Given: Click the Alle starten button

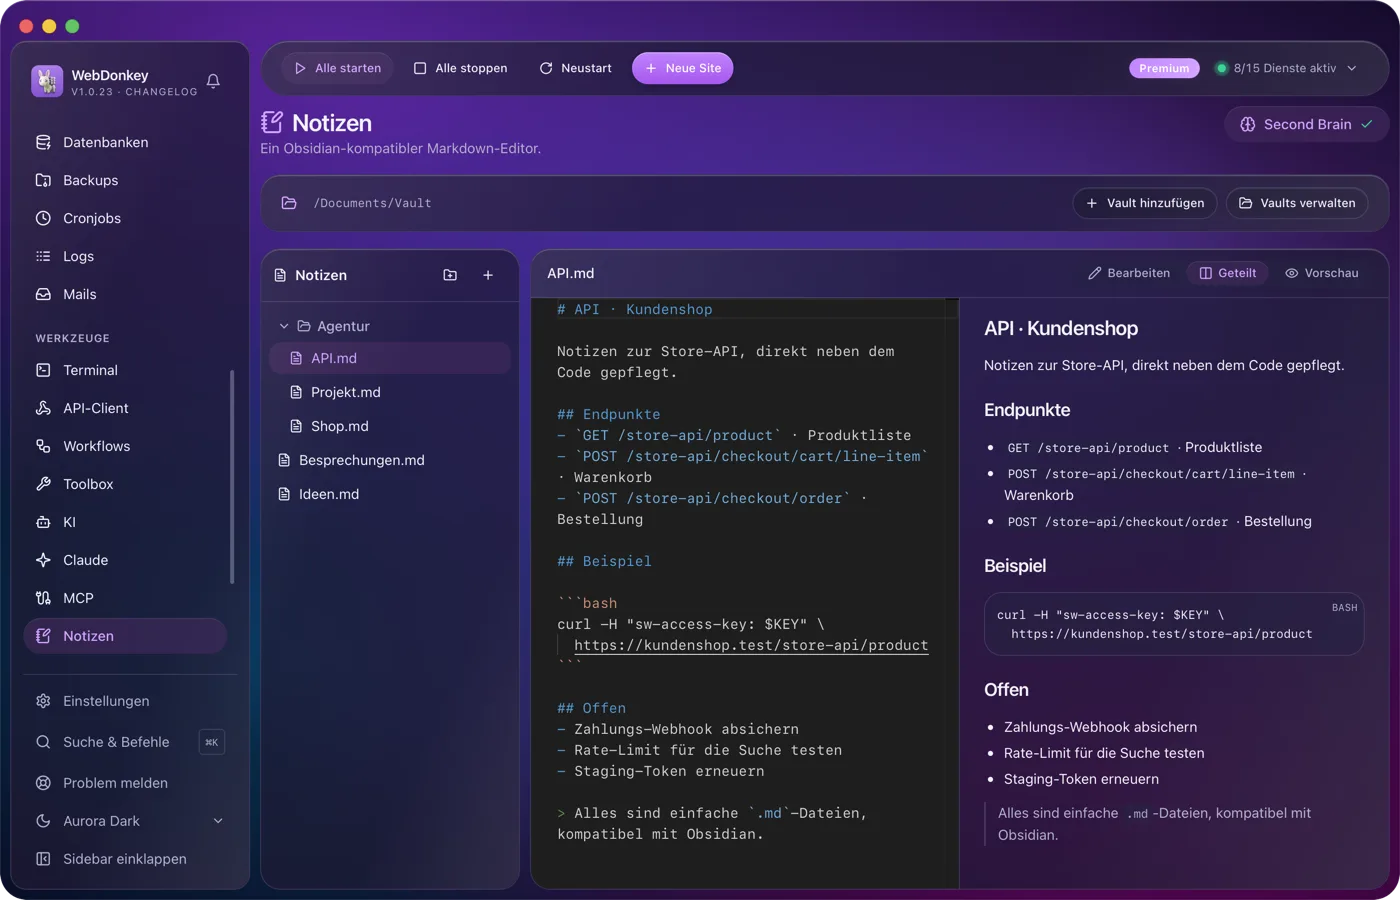Looking at the screenshot, I should [x=338, y=68].
